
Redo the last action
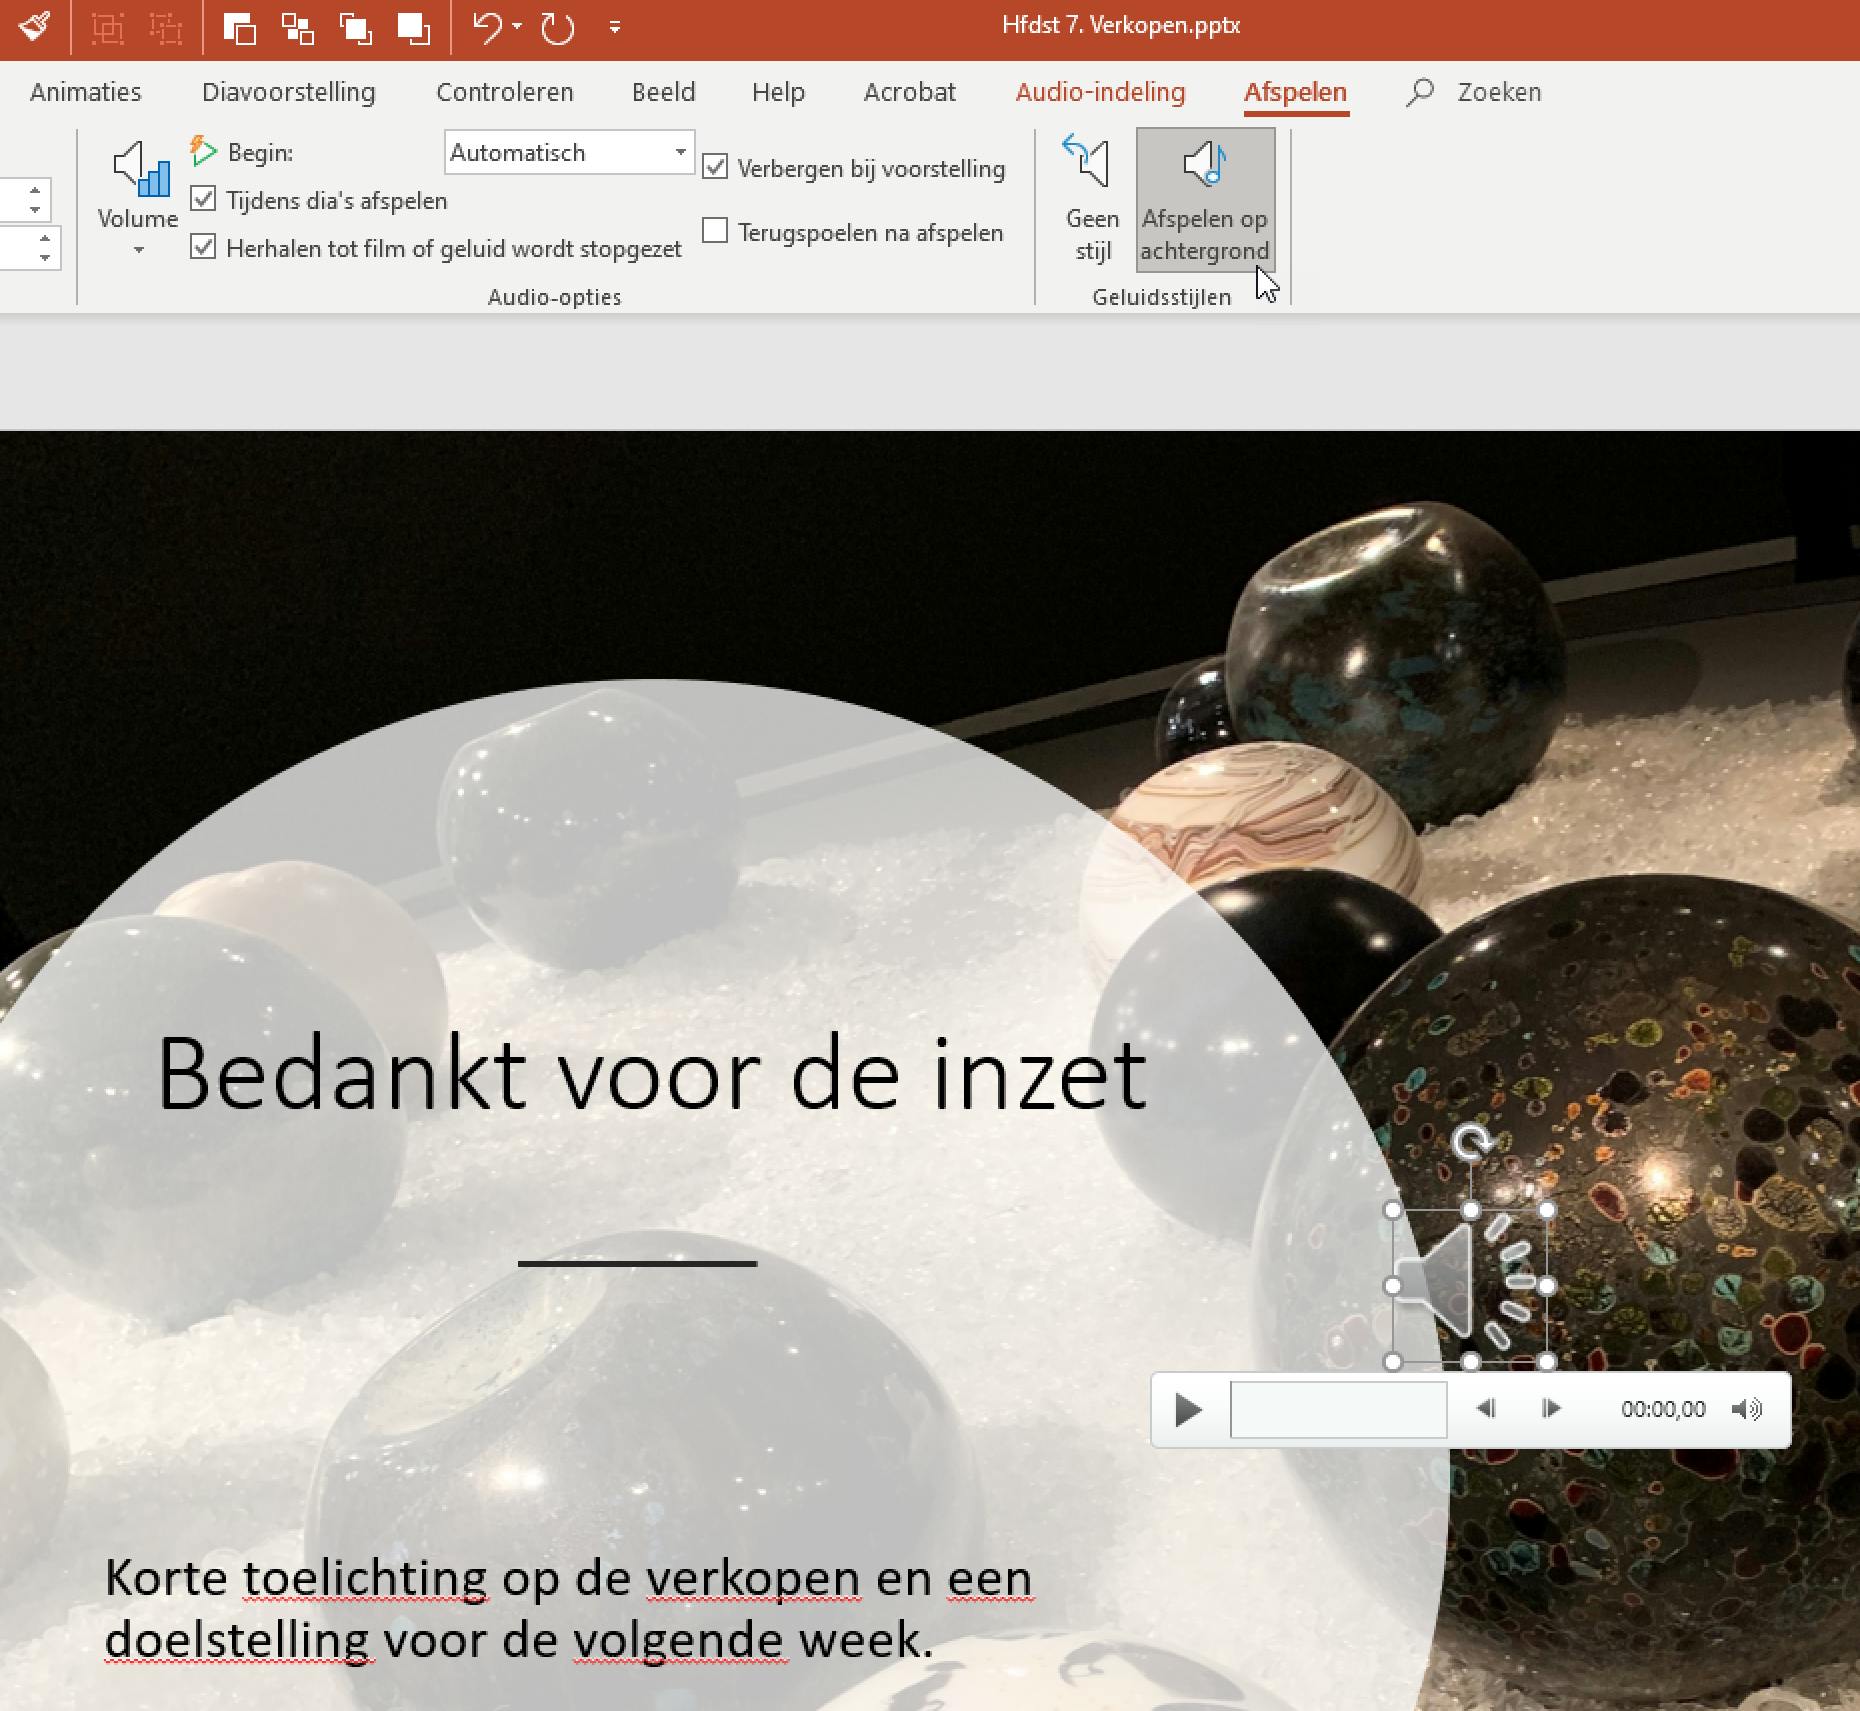tap(558, 28)
